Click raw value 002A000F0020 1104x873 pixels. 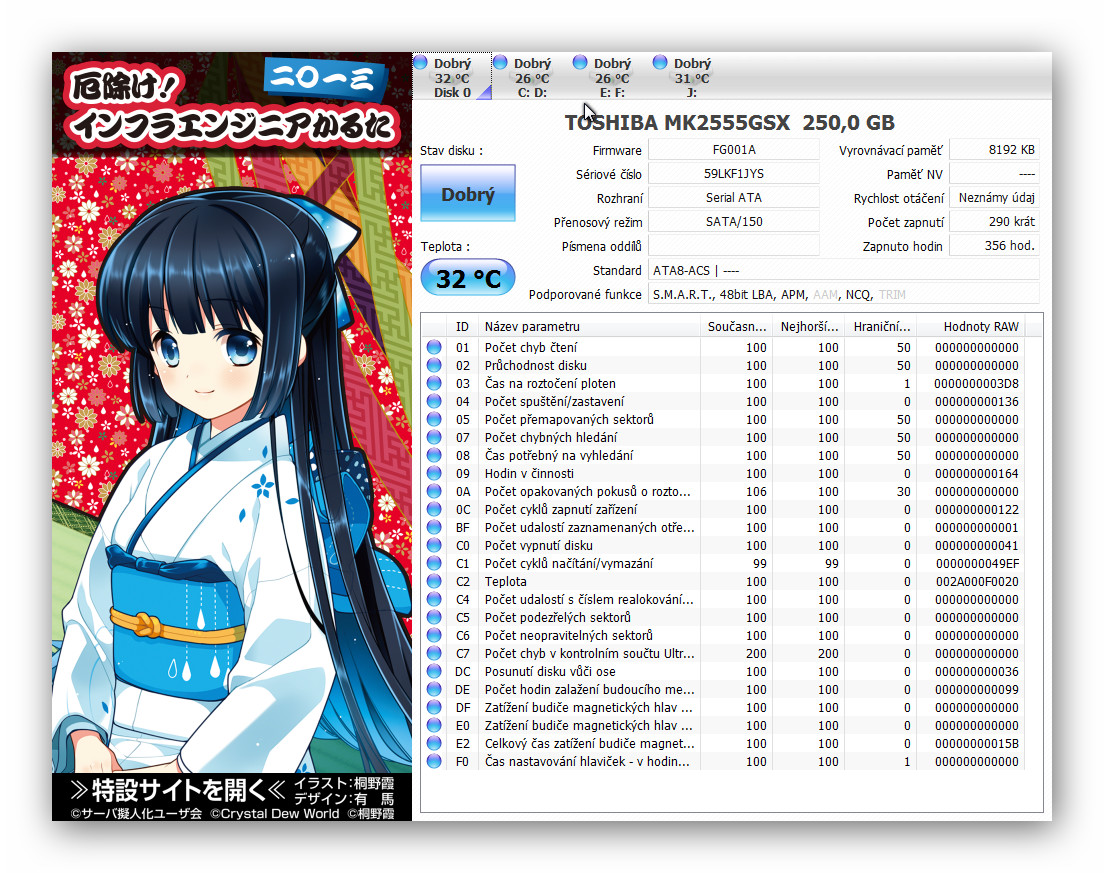(x=977, y=582)
